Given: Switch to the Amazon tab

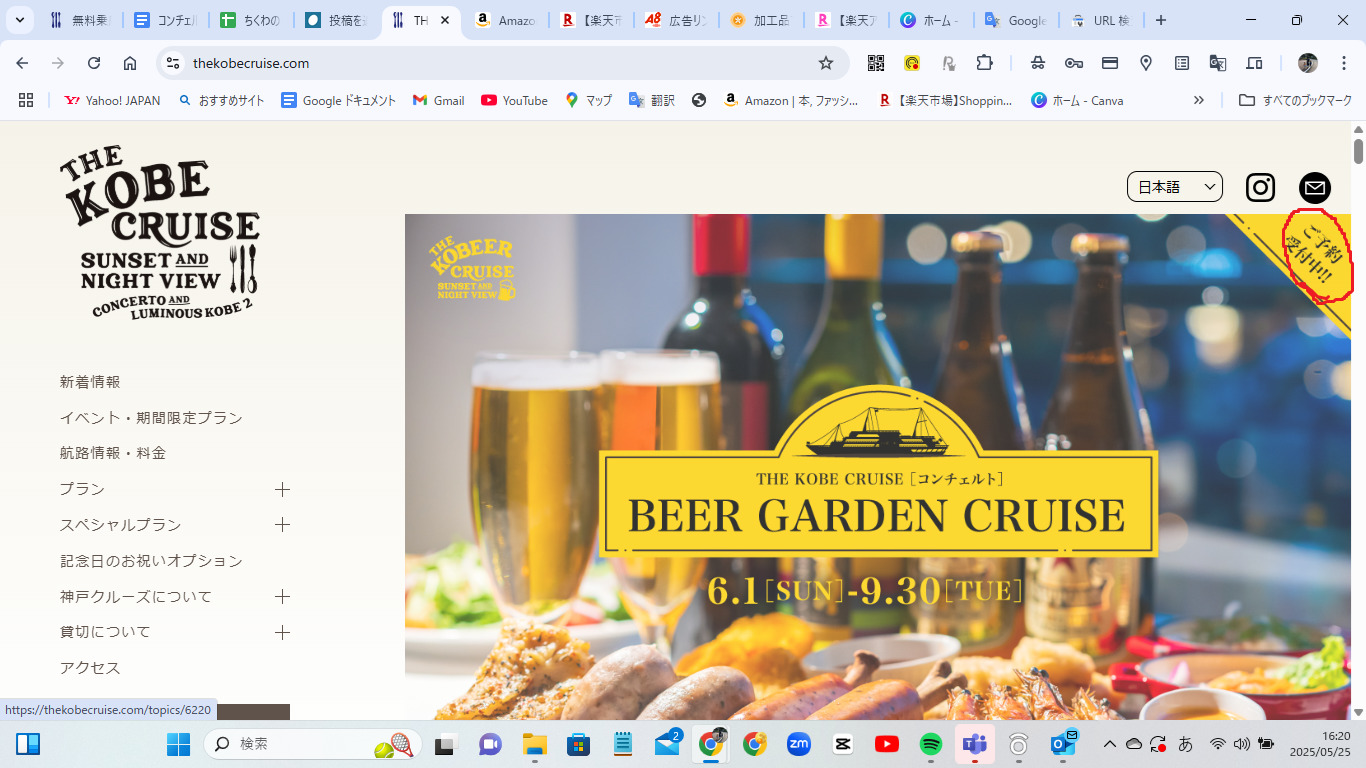Looking at the screenshot, I should coord(507,20).
